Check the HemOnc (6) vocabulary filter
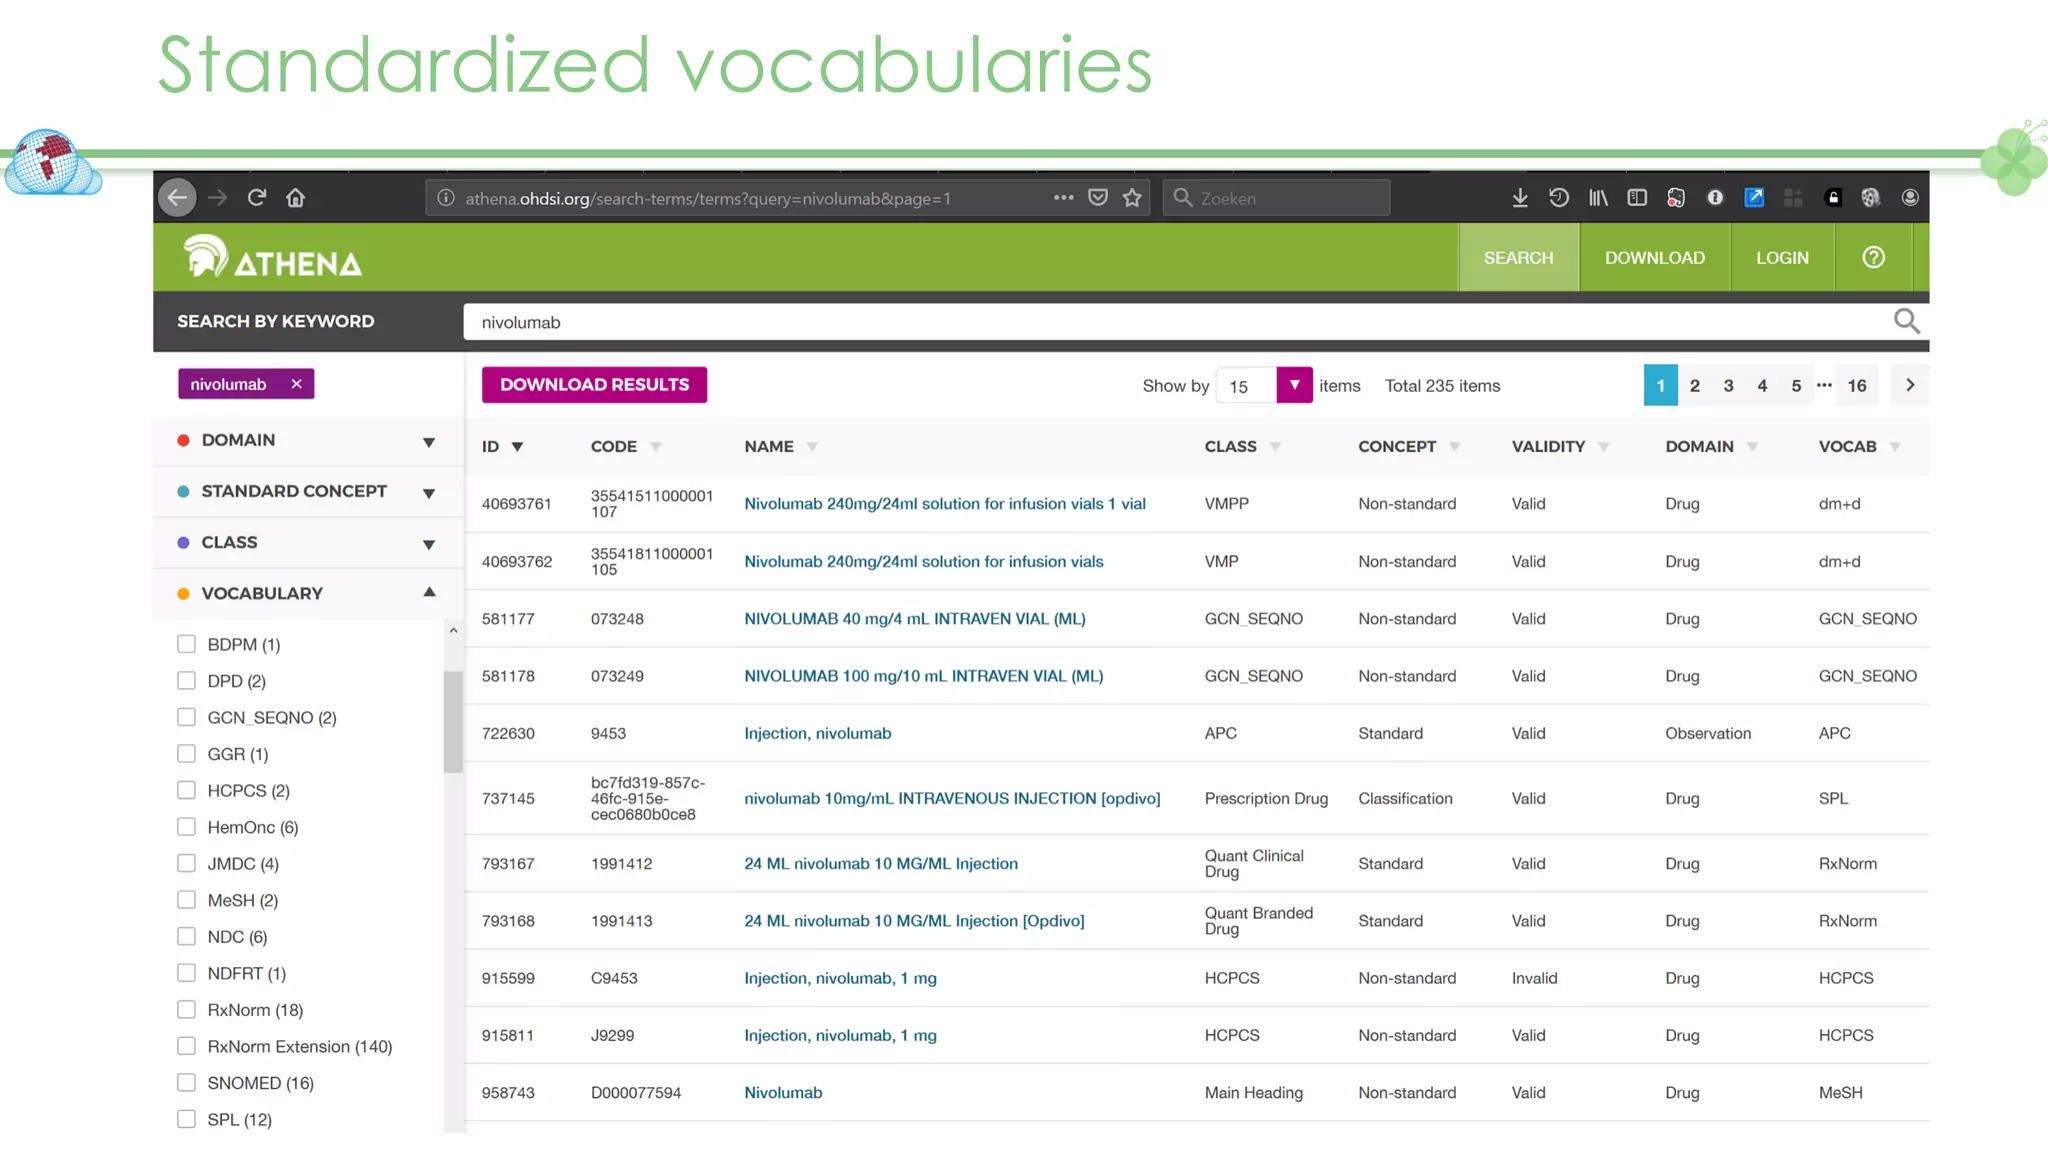The height and width of the screenshot is (1152, 2048). (186, 827)
